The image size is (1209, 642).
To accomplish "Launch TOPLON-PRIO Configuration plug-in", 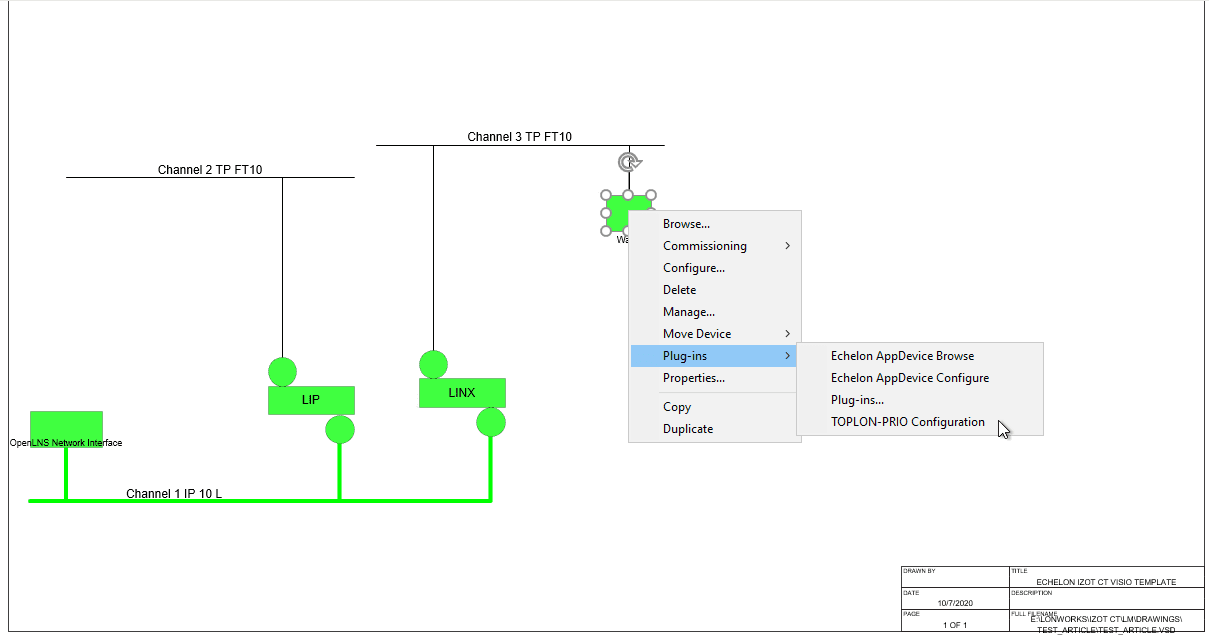I will pos(907,422).
